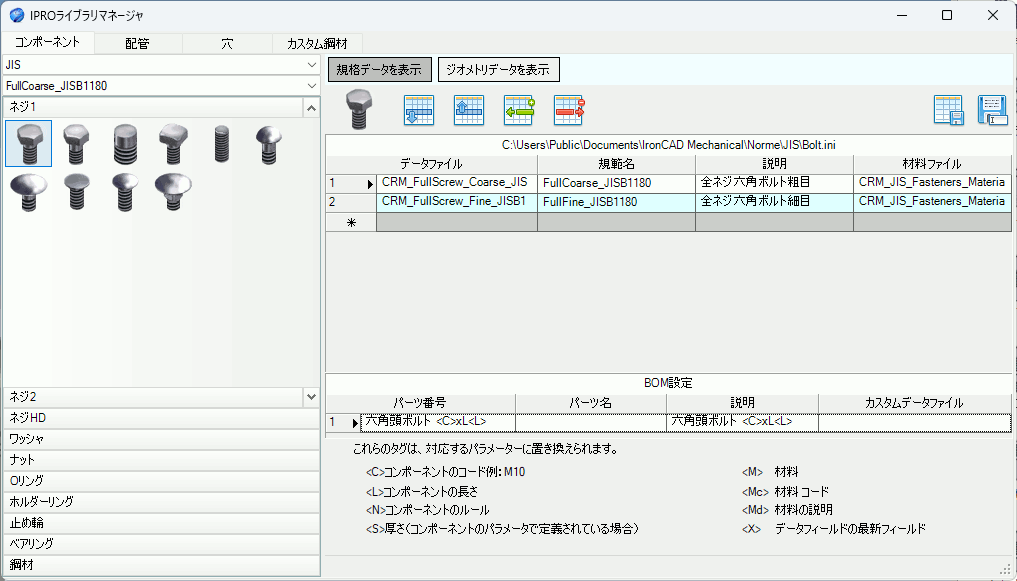Select the headless set screw thumbnail
1017x581 pixels.
221,143
